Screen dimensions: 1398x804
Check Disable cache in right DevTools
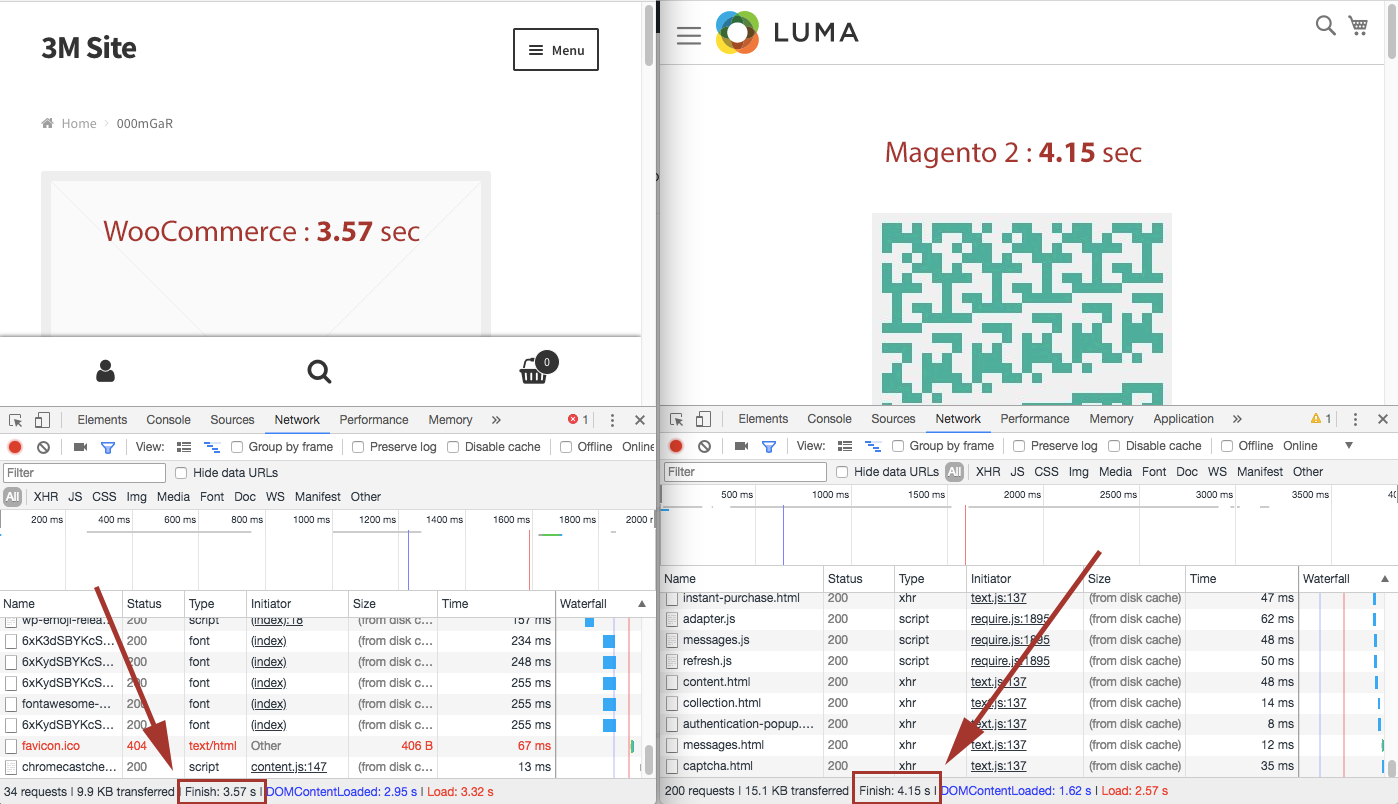(1113, 446)
